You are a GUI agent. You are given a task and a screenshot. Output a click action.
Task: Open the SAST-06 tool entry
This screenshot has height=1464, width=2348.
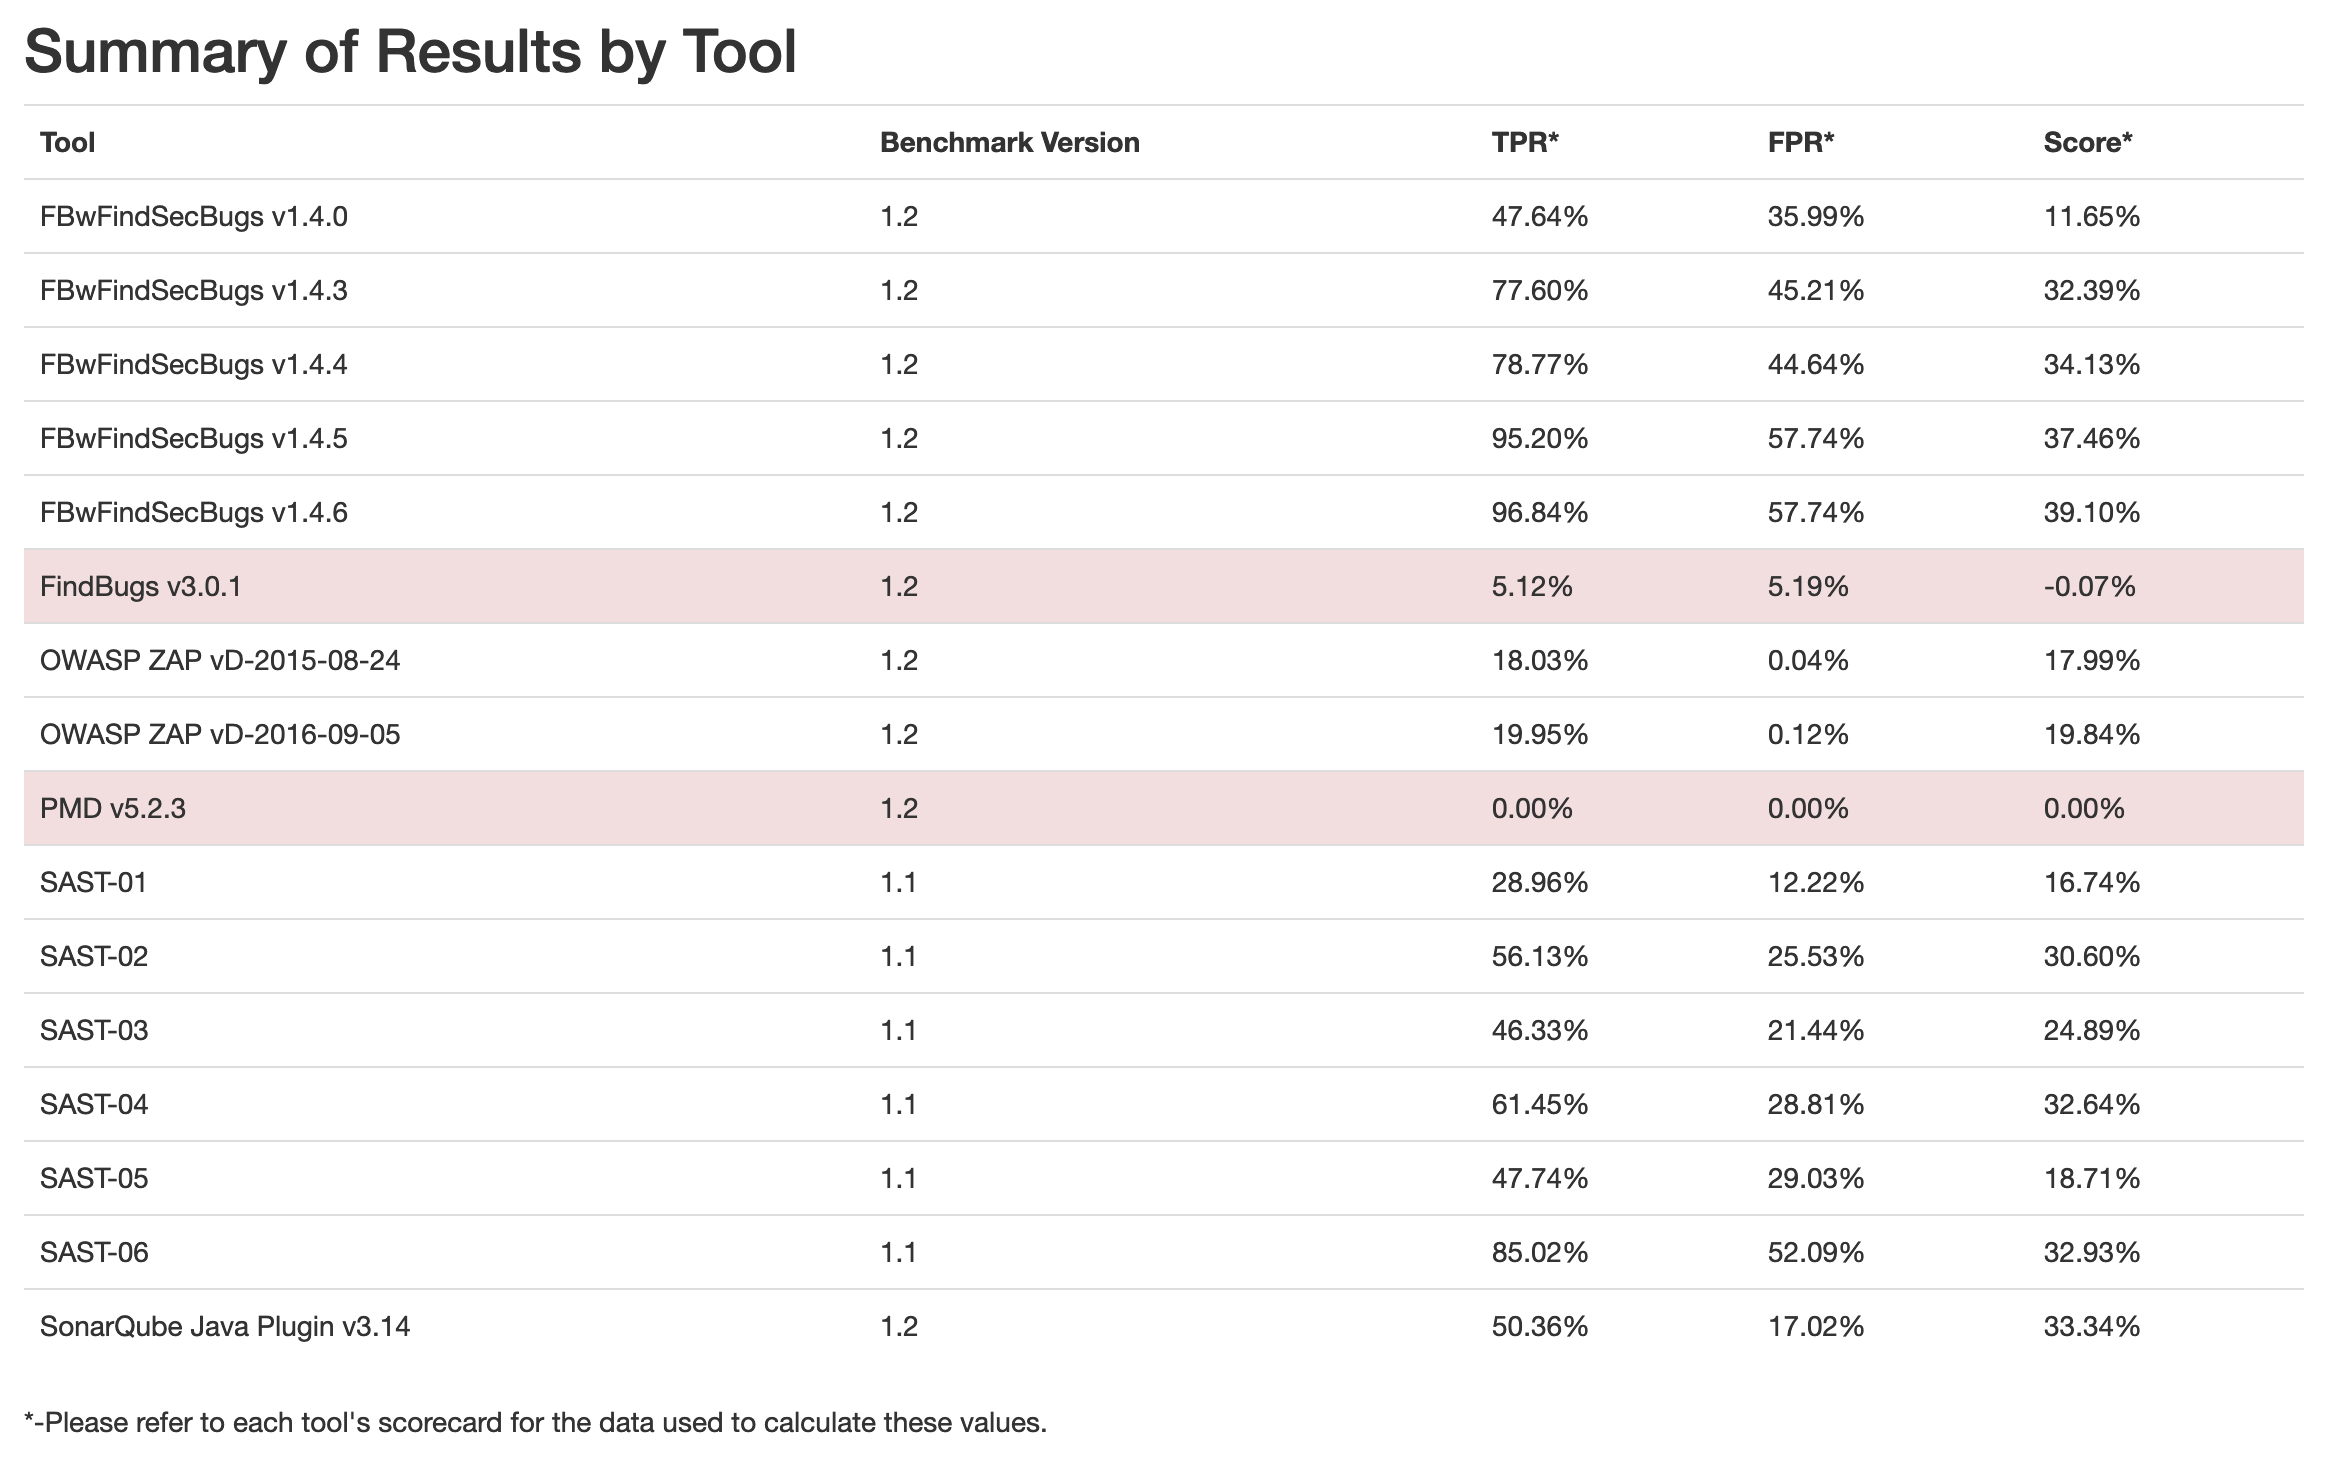(x=94, y=1253)
